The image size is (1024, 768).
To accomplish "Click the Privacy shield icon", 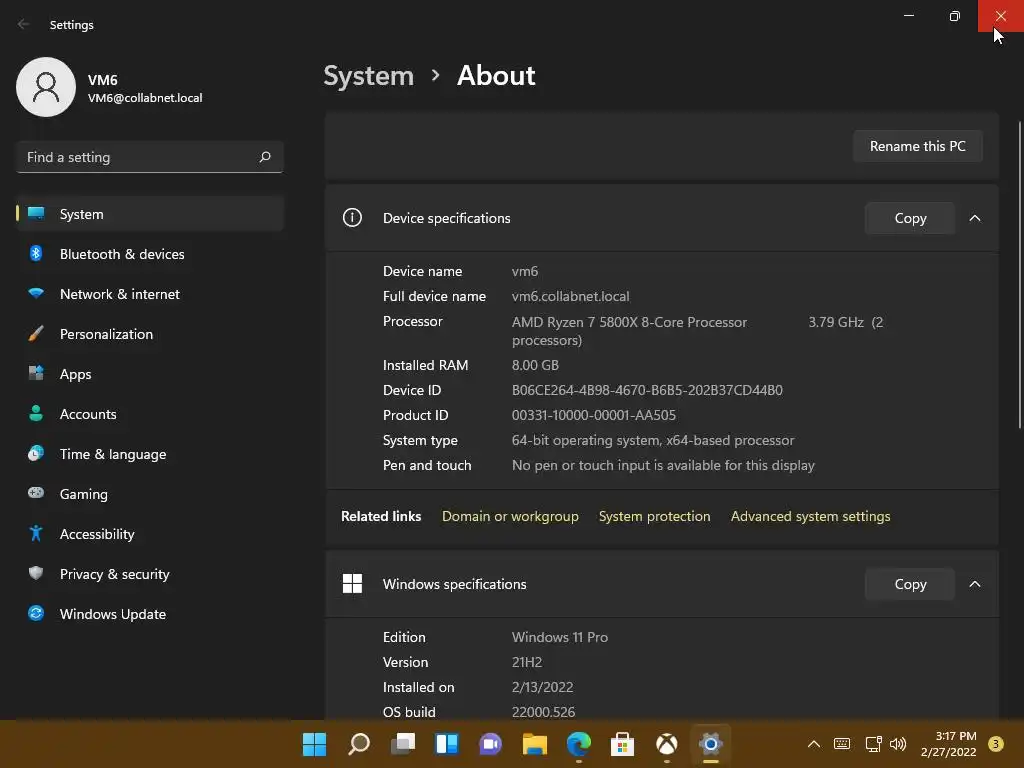I will [36, 573].
